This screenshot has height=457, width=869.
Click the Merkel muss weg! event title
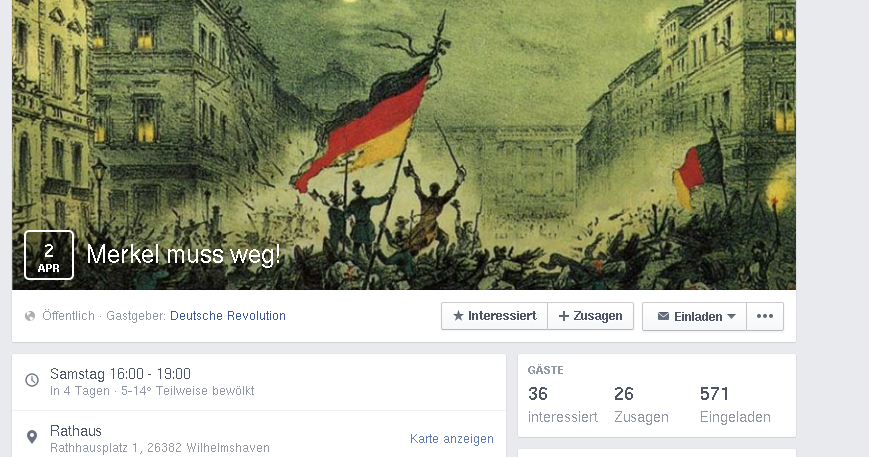tap(183, 255)
